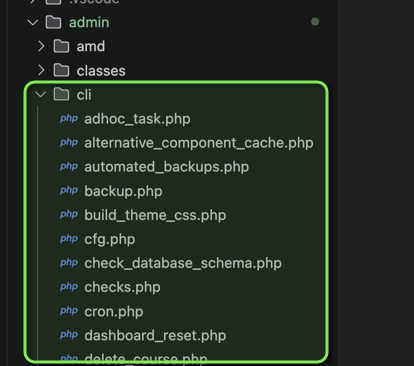Image resolution: width=414 pixels, height=366 pixels.
Task: Collapse the cli folder chevron
Action: 41,95
